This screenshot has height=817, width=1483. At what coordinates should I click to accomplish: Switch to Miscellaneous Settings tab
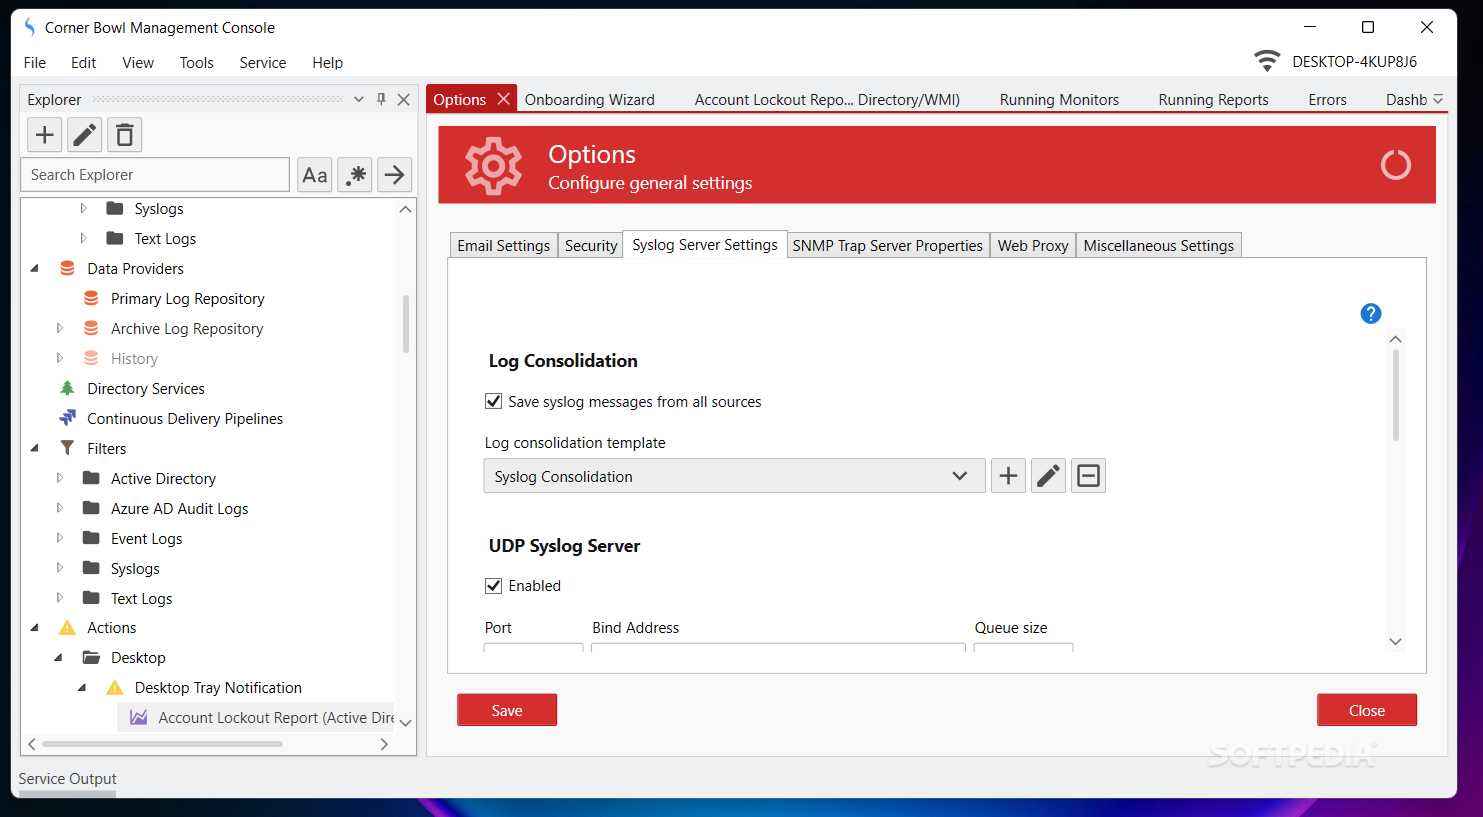point(1159,245)
